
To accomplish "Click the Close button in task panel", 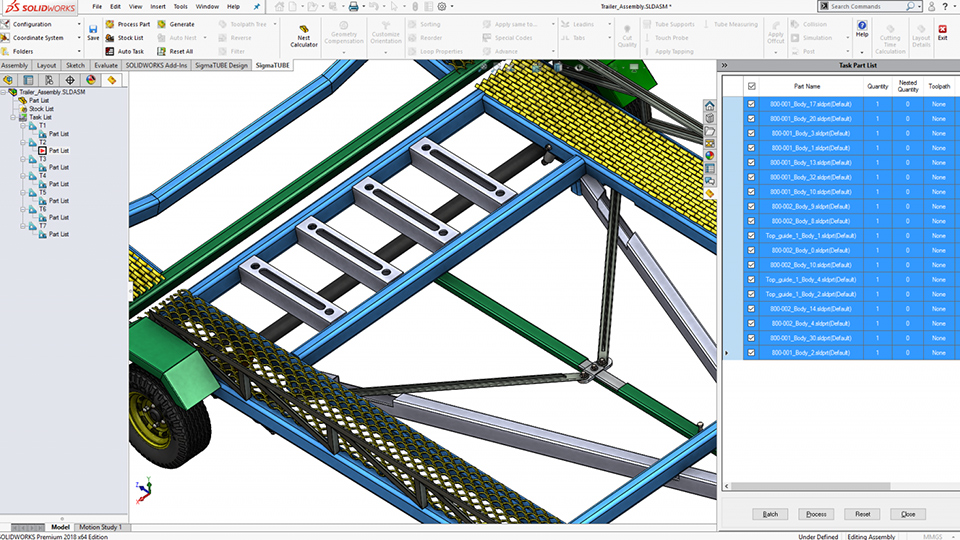I will [x=908, y=514].
